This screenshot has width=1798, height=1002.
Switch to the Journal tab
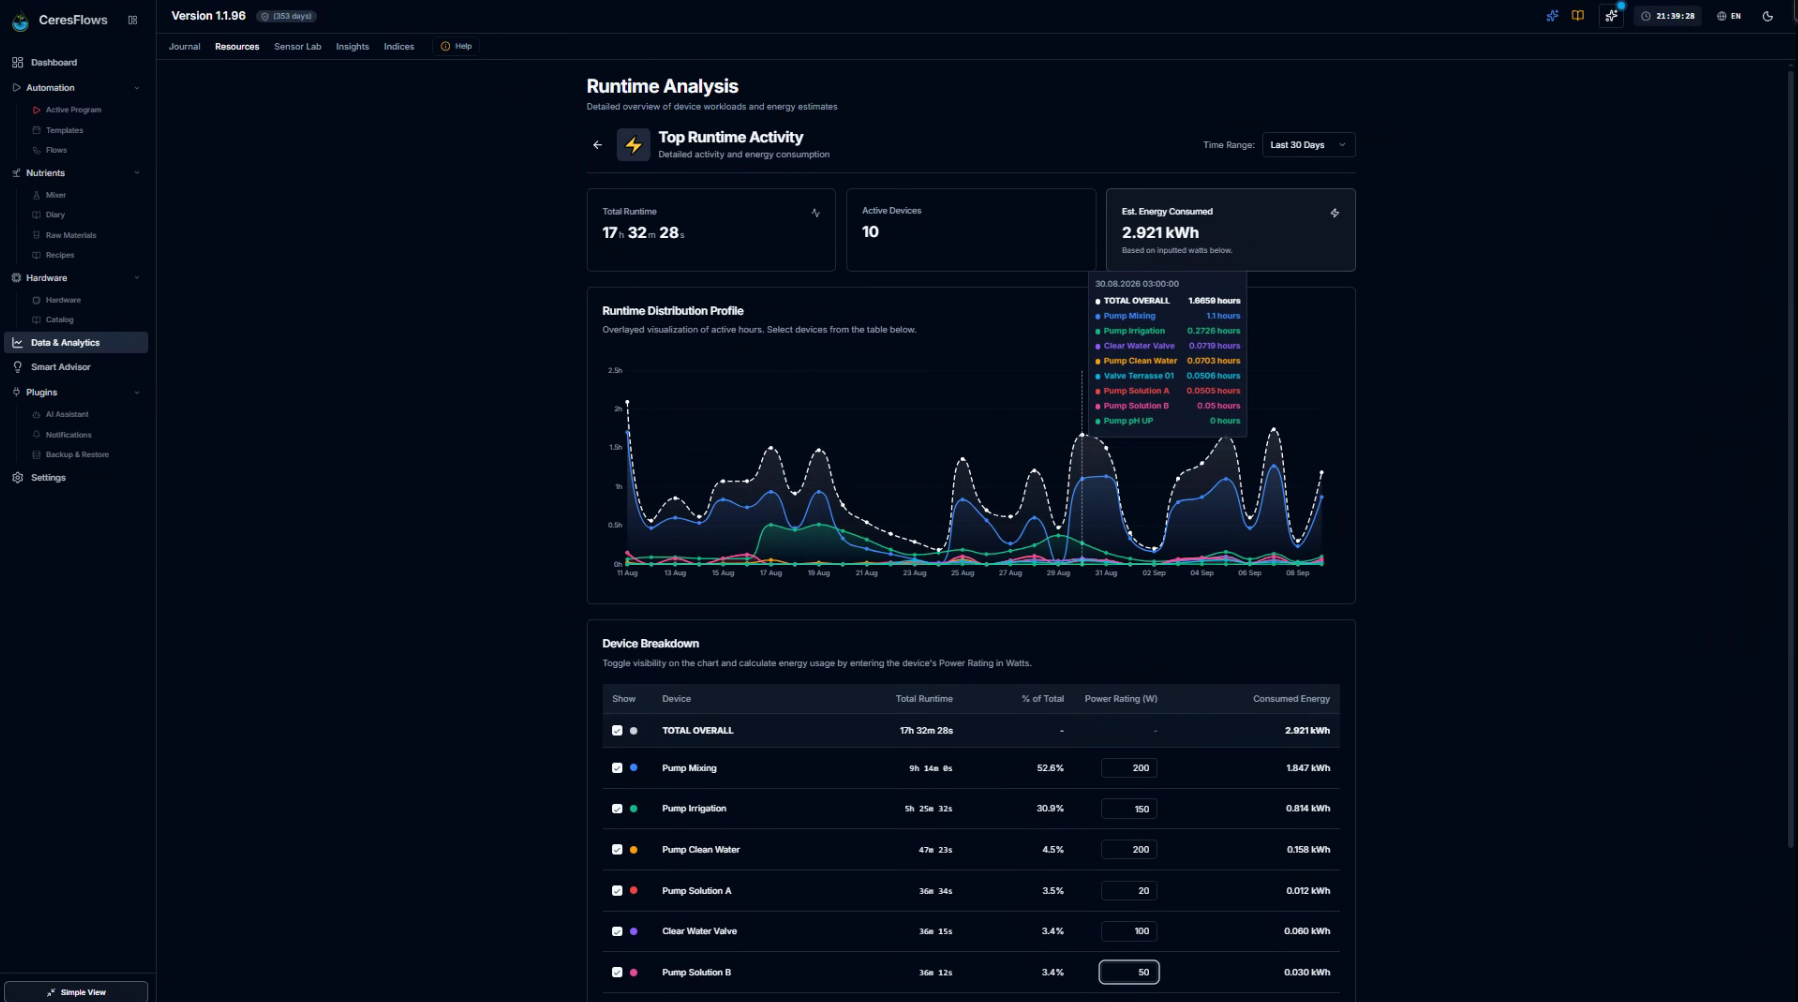pyautogui.click(x=184, y=47)
